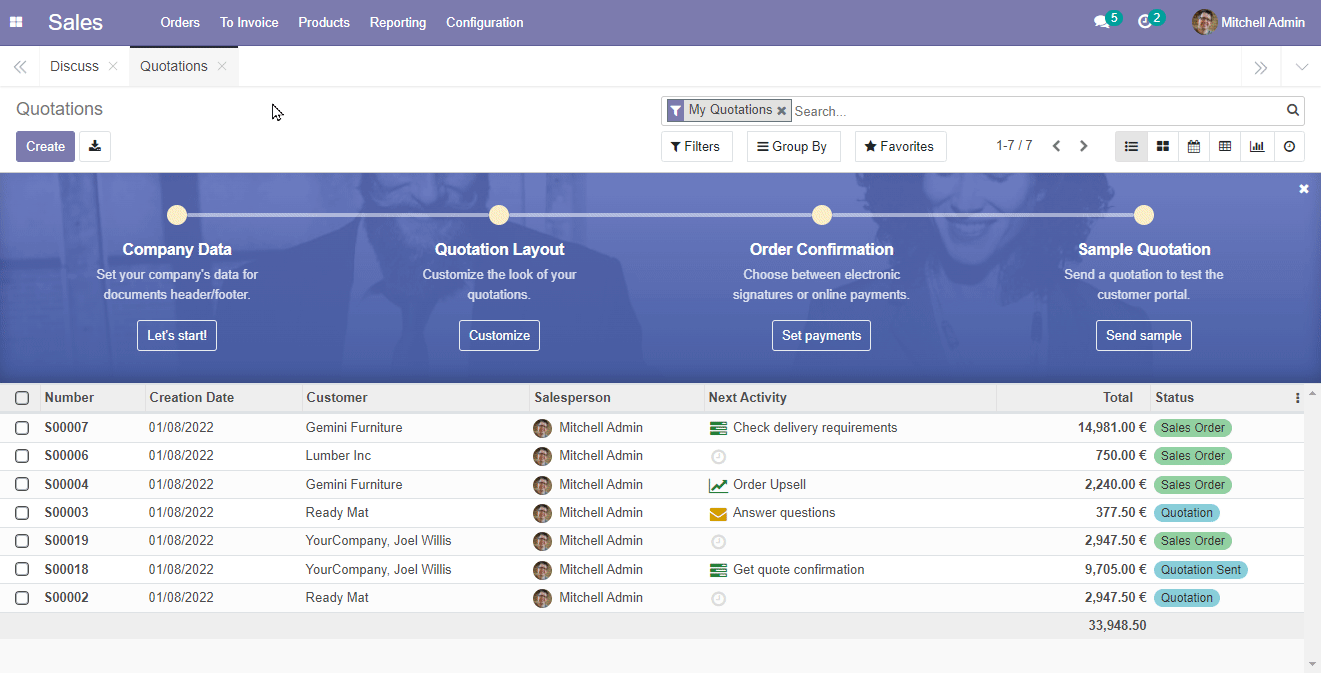
Task: Expand the Favorites dropdown
Action: tap(900, 146)
